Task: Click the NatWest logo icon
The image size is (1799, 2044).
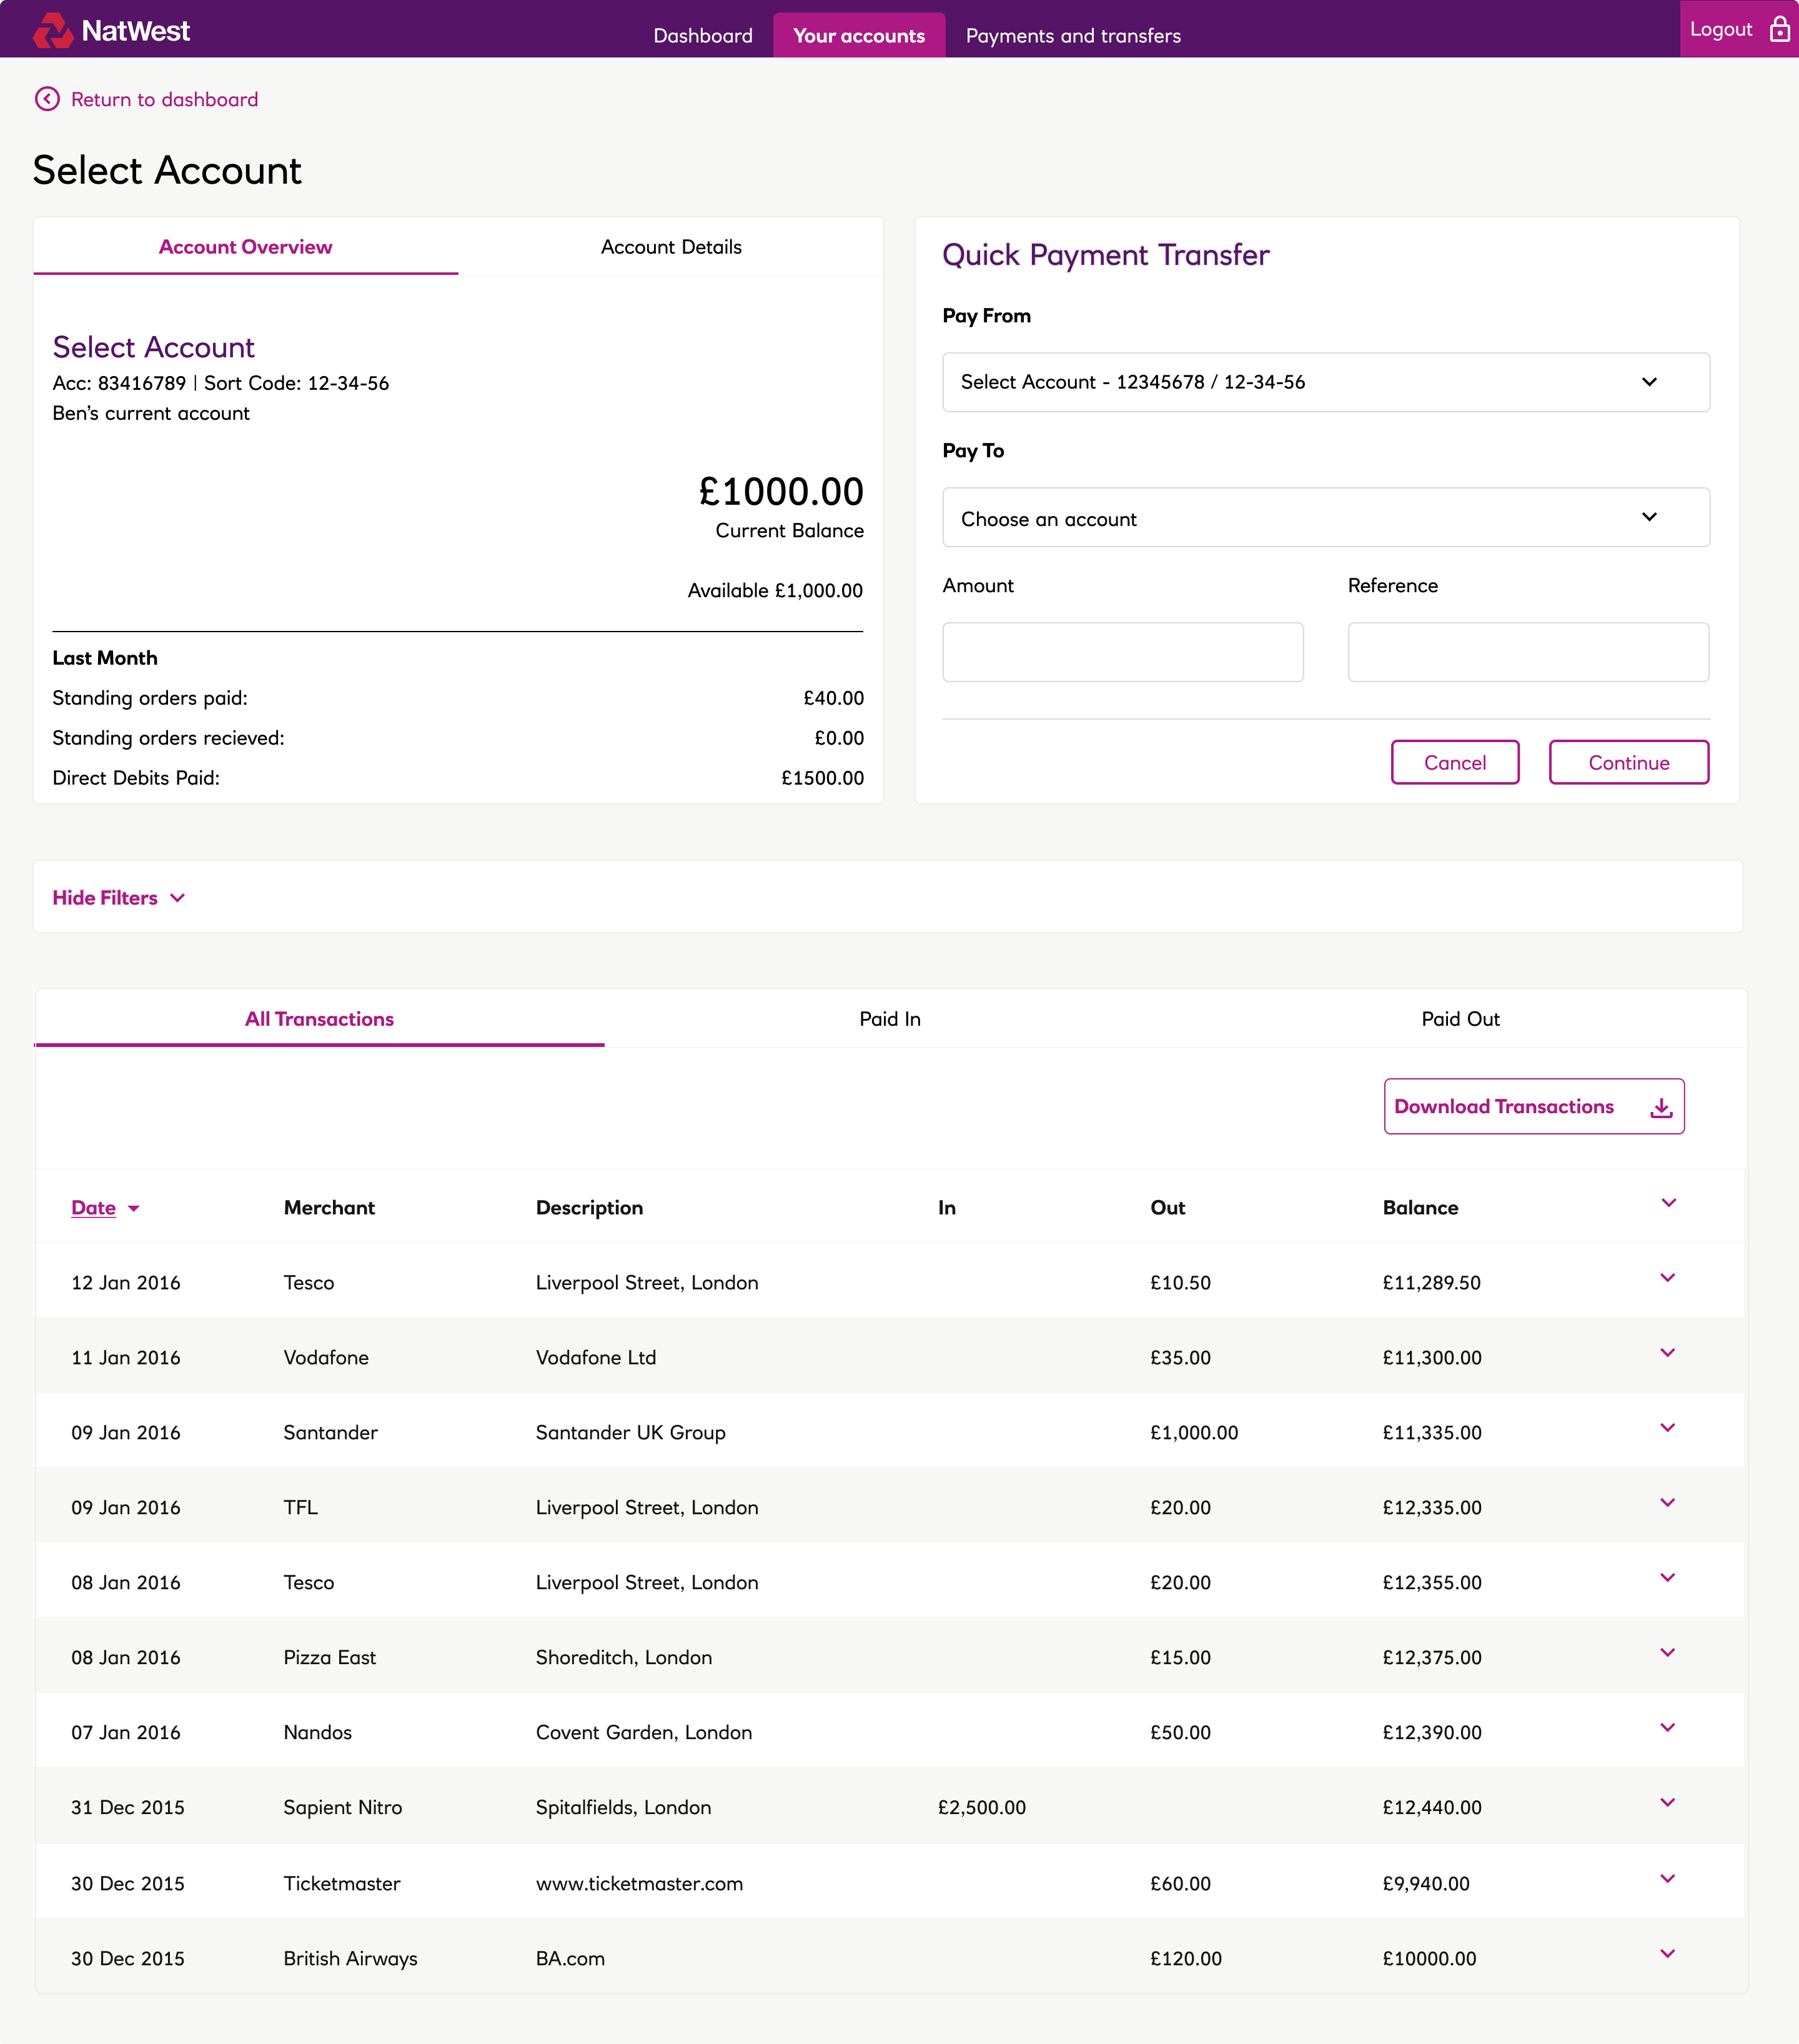Action: click(x=53, y=30)
